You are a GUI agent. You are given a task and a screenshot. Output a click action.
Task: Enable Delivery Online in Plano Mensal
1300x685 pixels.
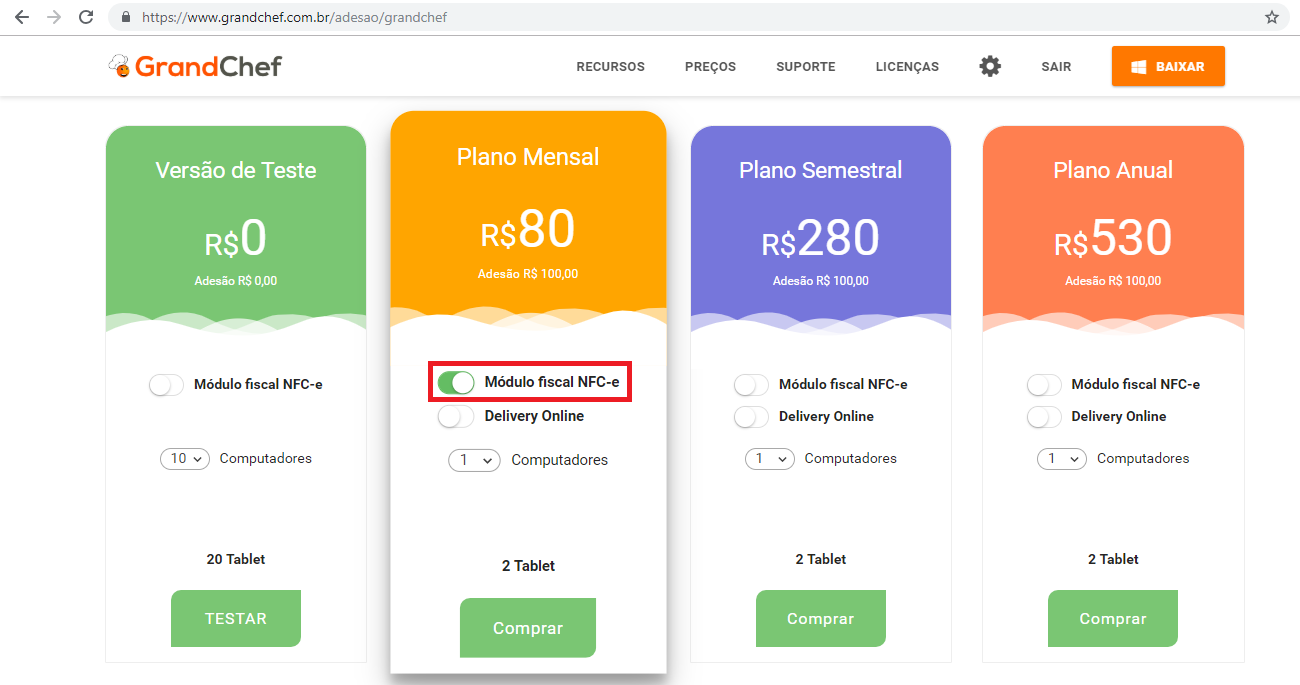click(x=456, y=416)
